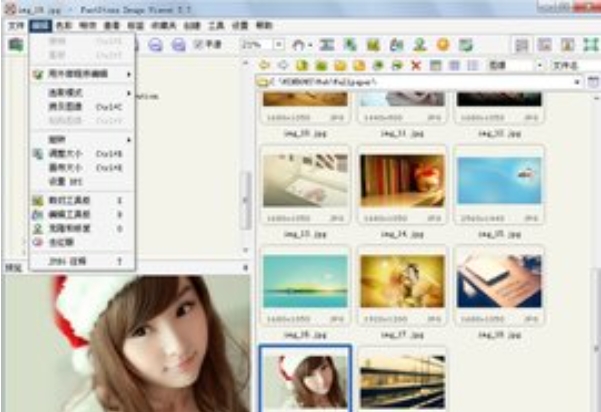Choose 绘图工具板 (Draw board) menu entry
Screen dimensions: 601x412
point(82,215)
